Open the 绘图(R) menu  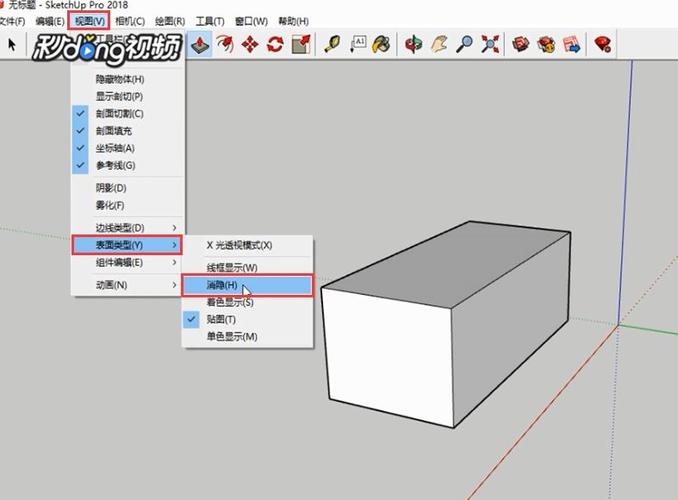click(170, 21)
